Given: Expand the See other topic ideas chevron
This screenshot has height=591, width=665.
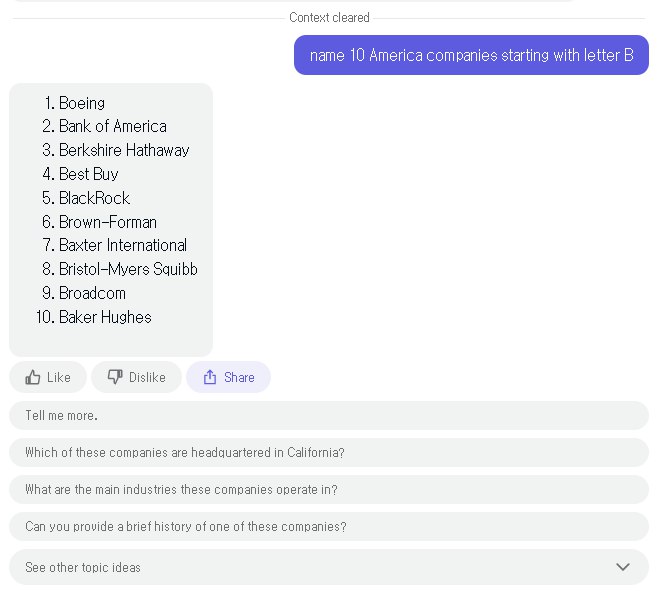Looking at the screenshot, I should [623, 567].
